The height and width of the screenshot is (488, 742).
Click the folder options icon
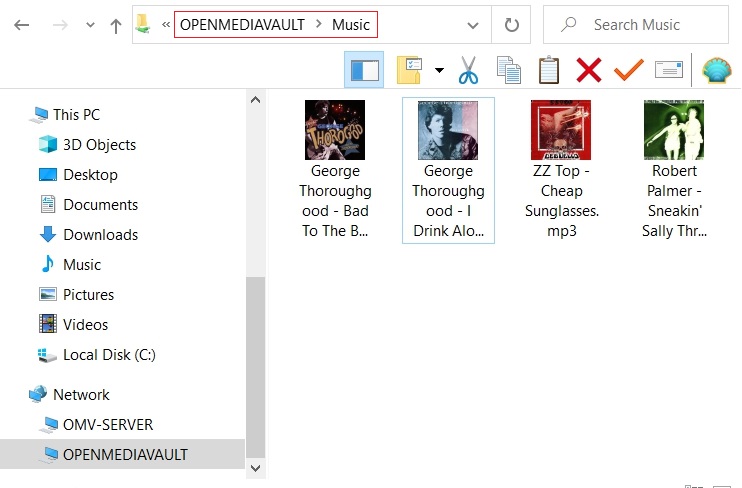tap(410, 70)
